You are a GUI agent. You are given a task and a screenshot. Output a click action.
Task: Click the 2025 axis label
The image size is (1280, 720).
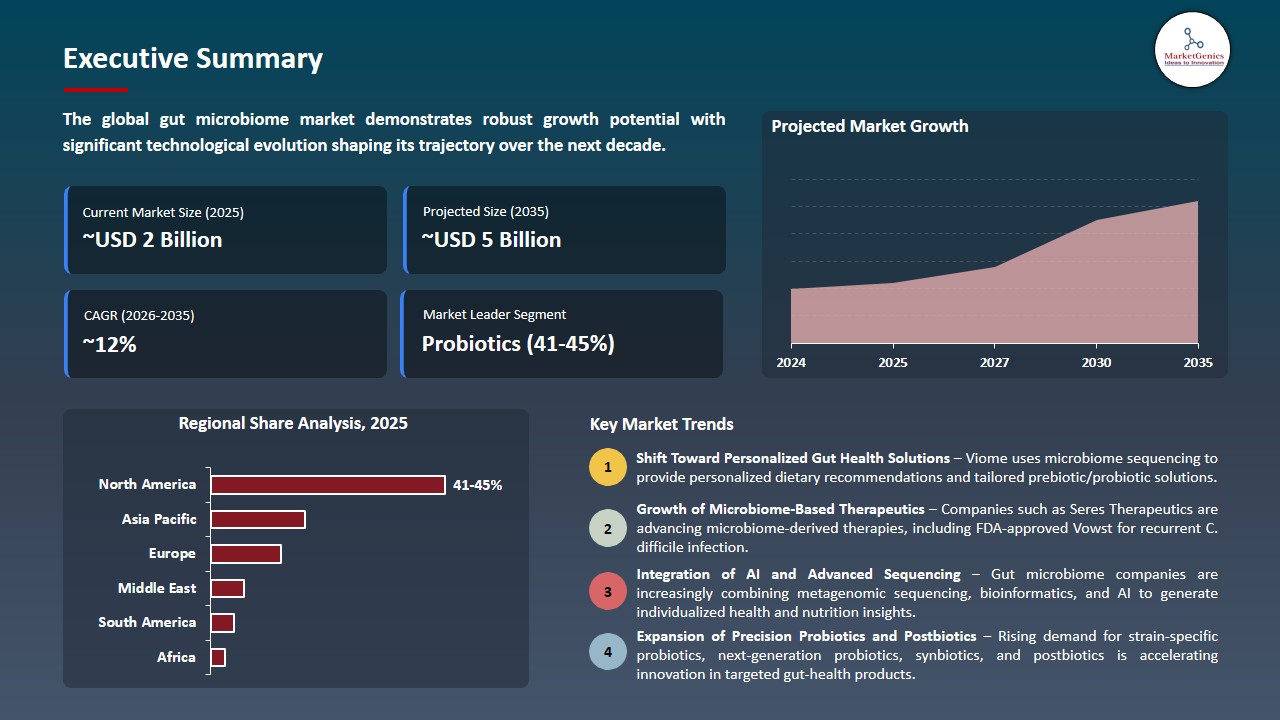coord(893,362)
